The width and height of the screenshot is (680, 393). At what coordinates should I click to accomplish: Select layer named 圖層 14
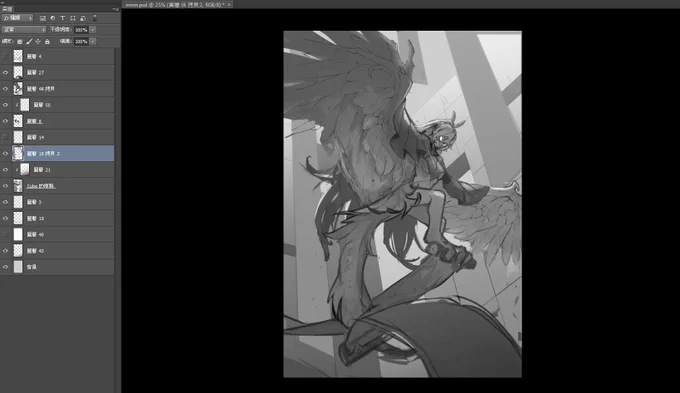click(x=36, y=137)
